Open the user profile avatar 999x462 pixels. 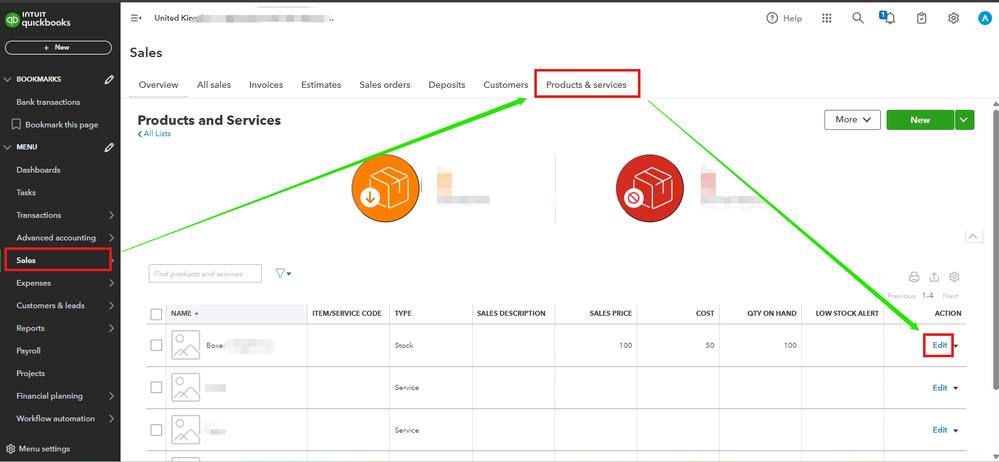984,18
